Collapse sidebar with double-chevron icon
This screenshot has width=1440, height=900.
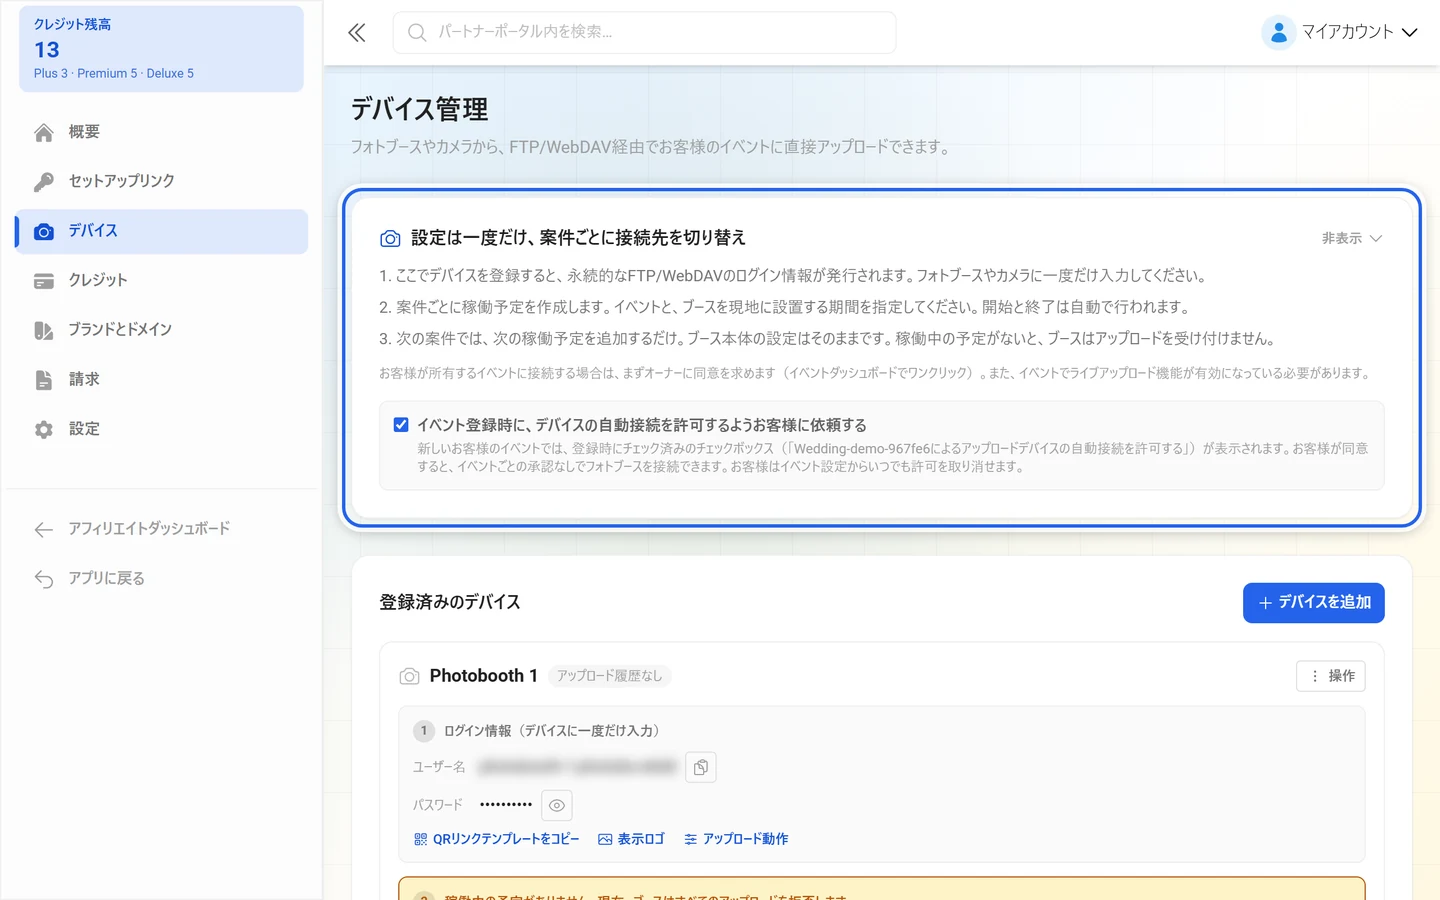[x=357, y=33]
